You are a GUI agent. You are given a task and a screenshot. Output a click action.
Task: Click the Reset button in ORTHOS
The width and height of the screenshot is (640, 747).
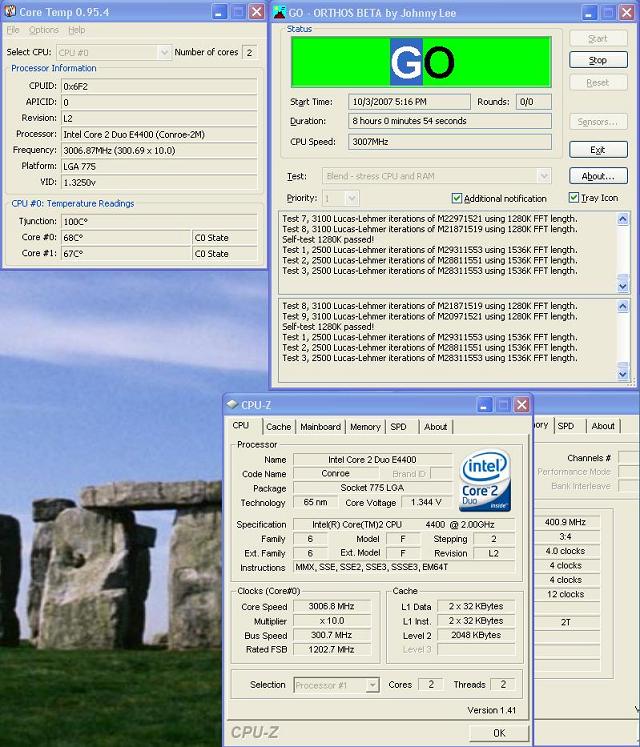coord(598,82)
